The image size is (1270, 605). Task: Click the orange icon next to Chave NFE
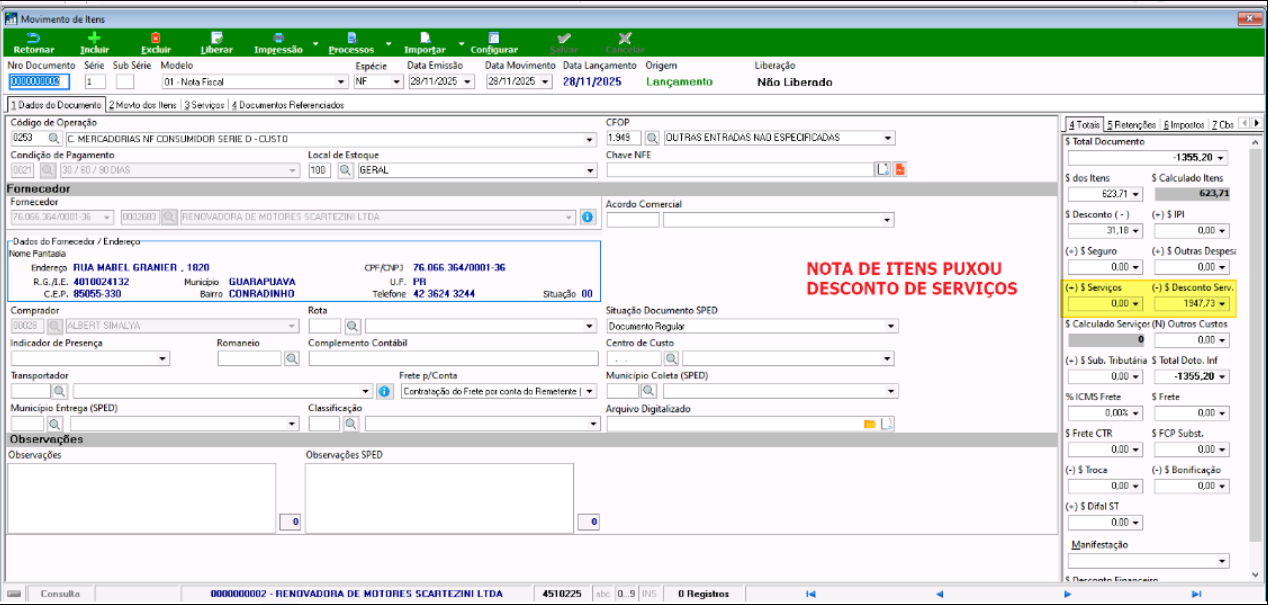coord(899,170)
